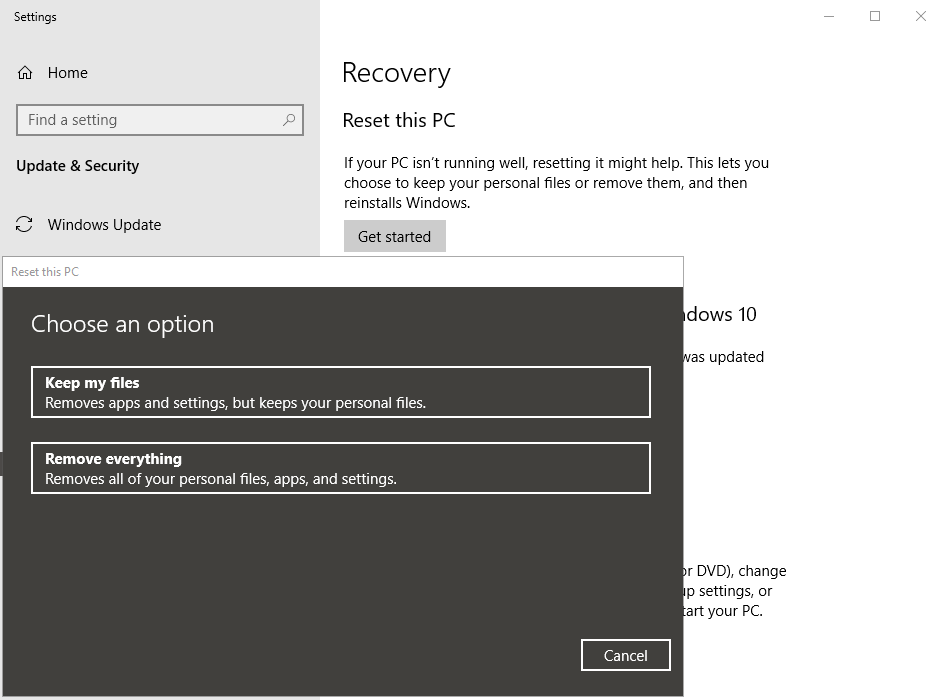Click the Reset this PC section heading

398,120
